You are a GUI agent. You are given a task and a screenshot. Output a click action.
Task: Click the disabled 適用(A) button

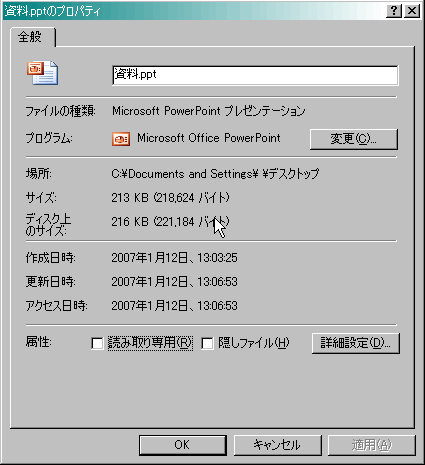372,445
